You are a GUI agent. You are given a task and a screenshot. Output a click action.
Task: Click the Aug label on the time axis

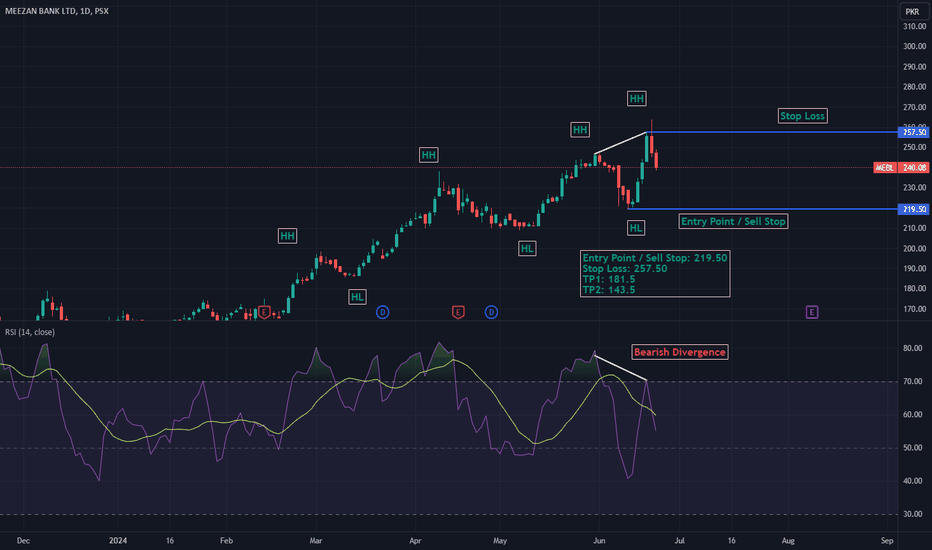click(788, 540)
